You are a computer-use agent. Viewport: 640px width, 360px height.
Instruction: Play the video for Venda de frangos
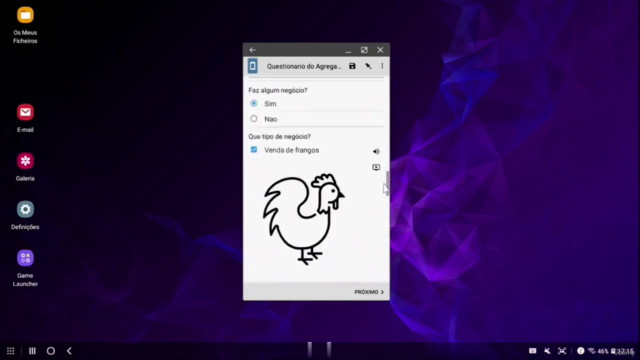[376, 167]
